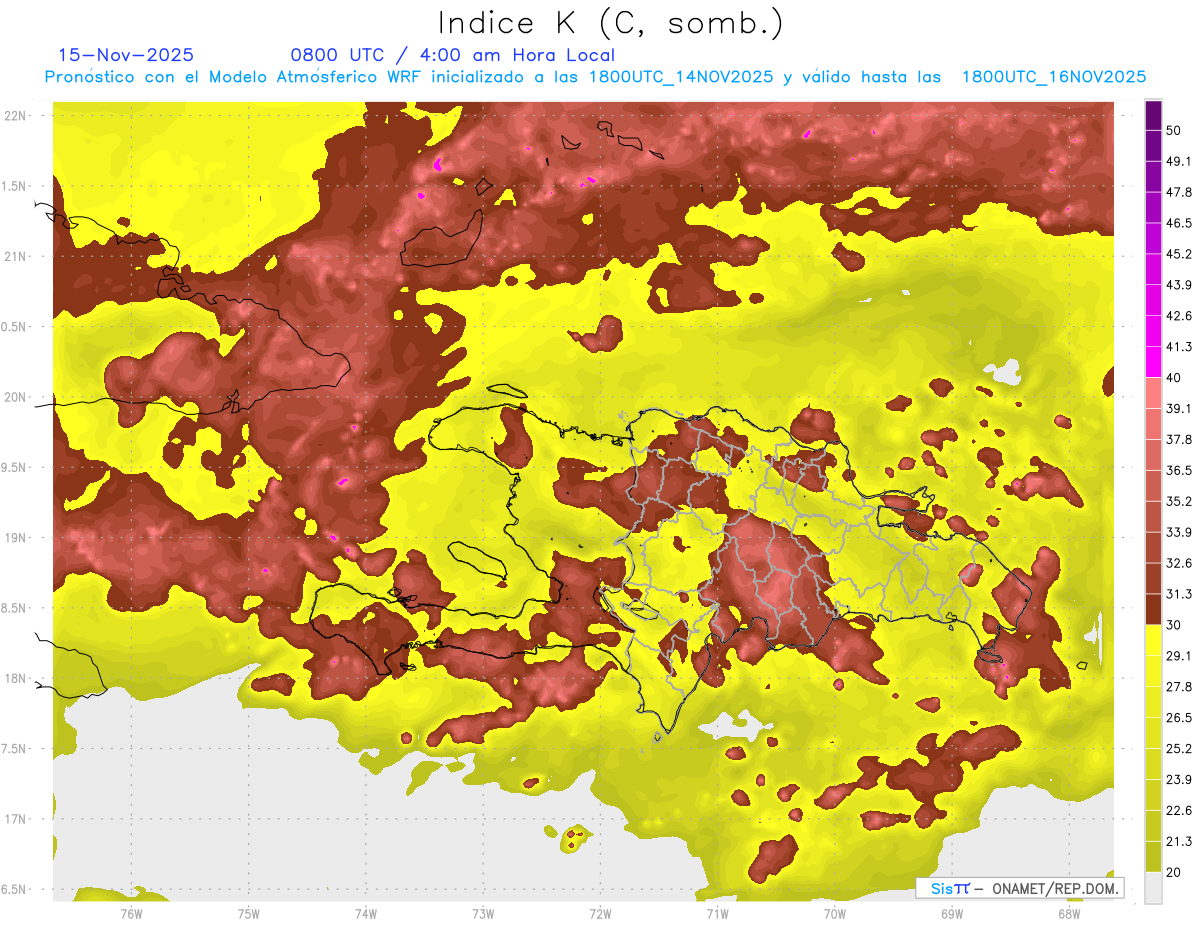Select the bright yellow swatch between 29.1 and 30

click(x=1153, y=640)
